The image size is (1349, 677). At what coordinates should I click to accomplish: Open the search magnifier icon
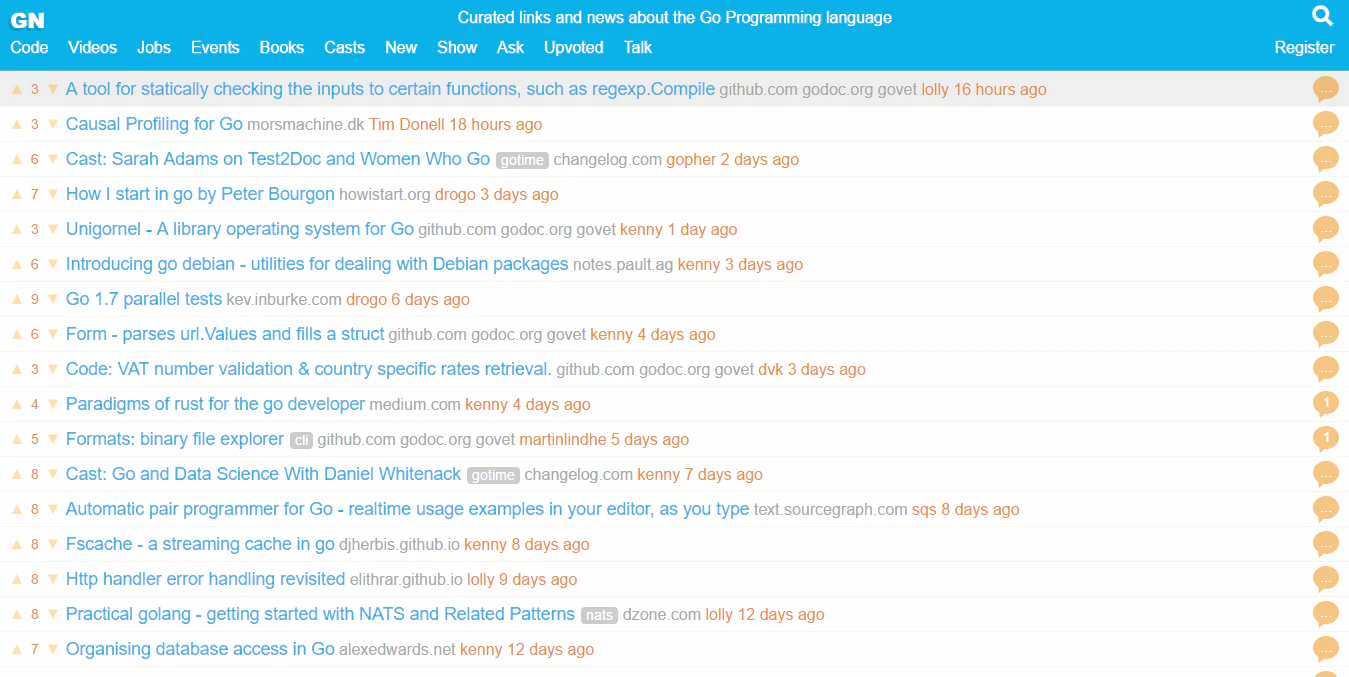(x=1322, y=16)
